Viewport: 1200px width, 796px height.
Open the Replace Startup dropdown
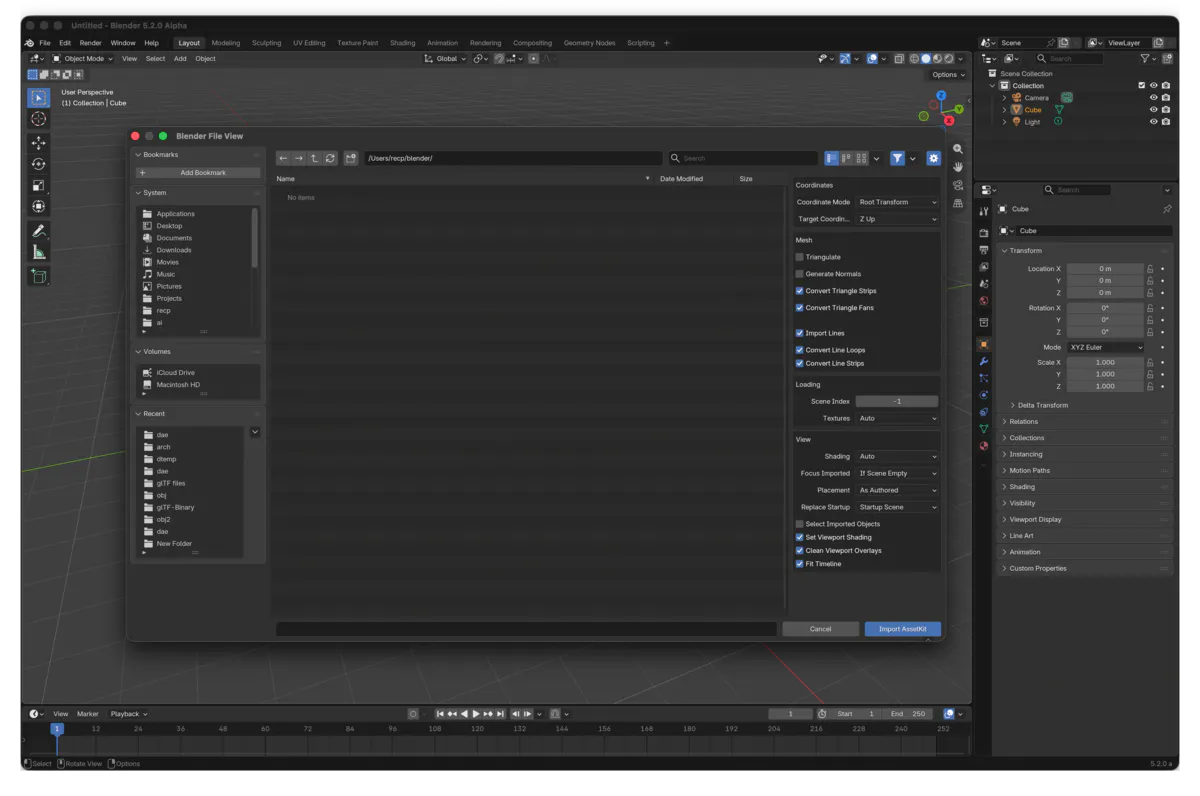[897, 507]
